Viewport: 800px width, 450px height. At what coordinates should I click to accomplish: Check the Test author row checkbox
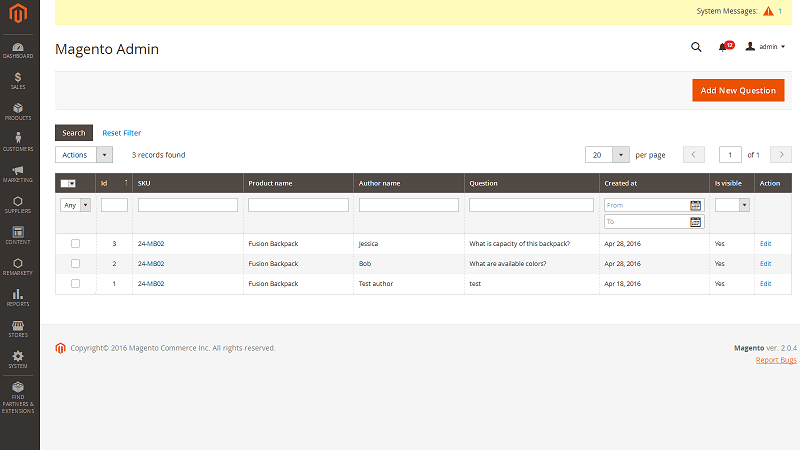75,283
